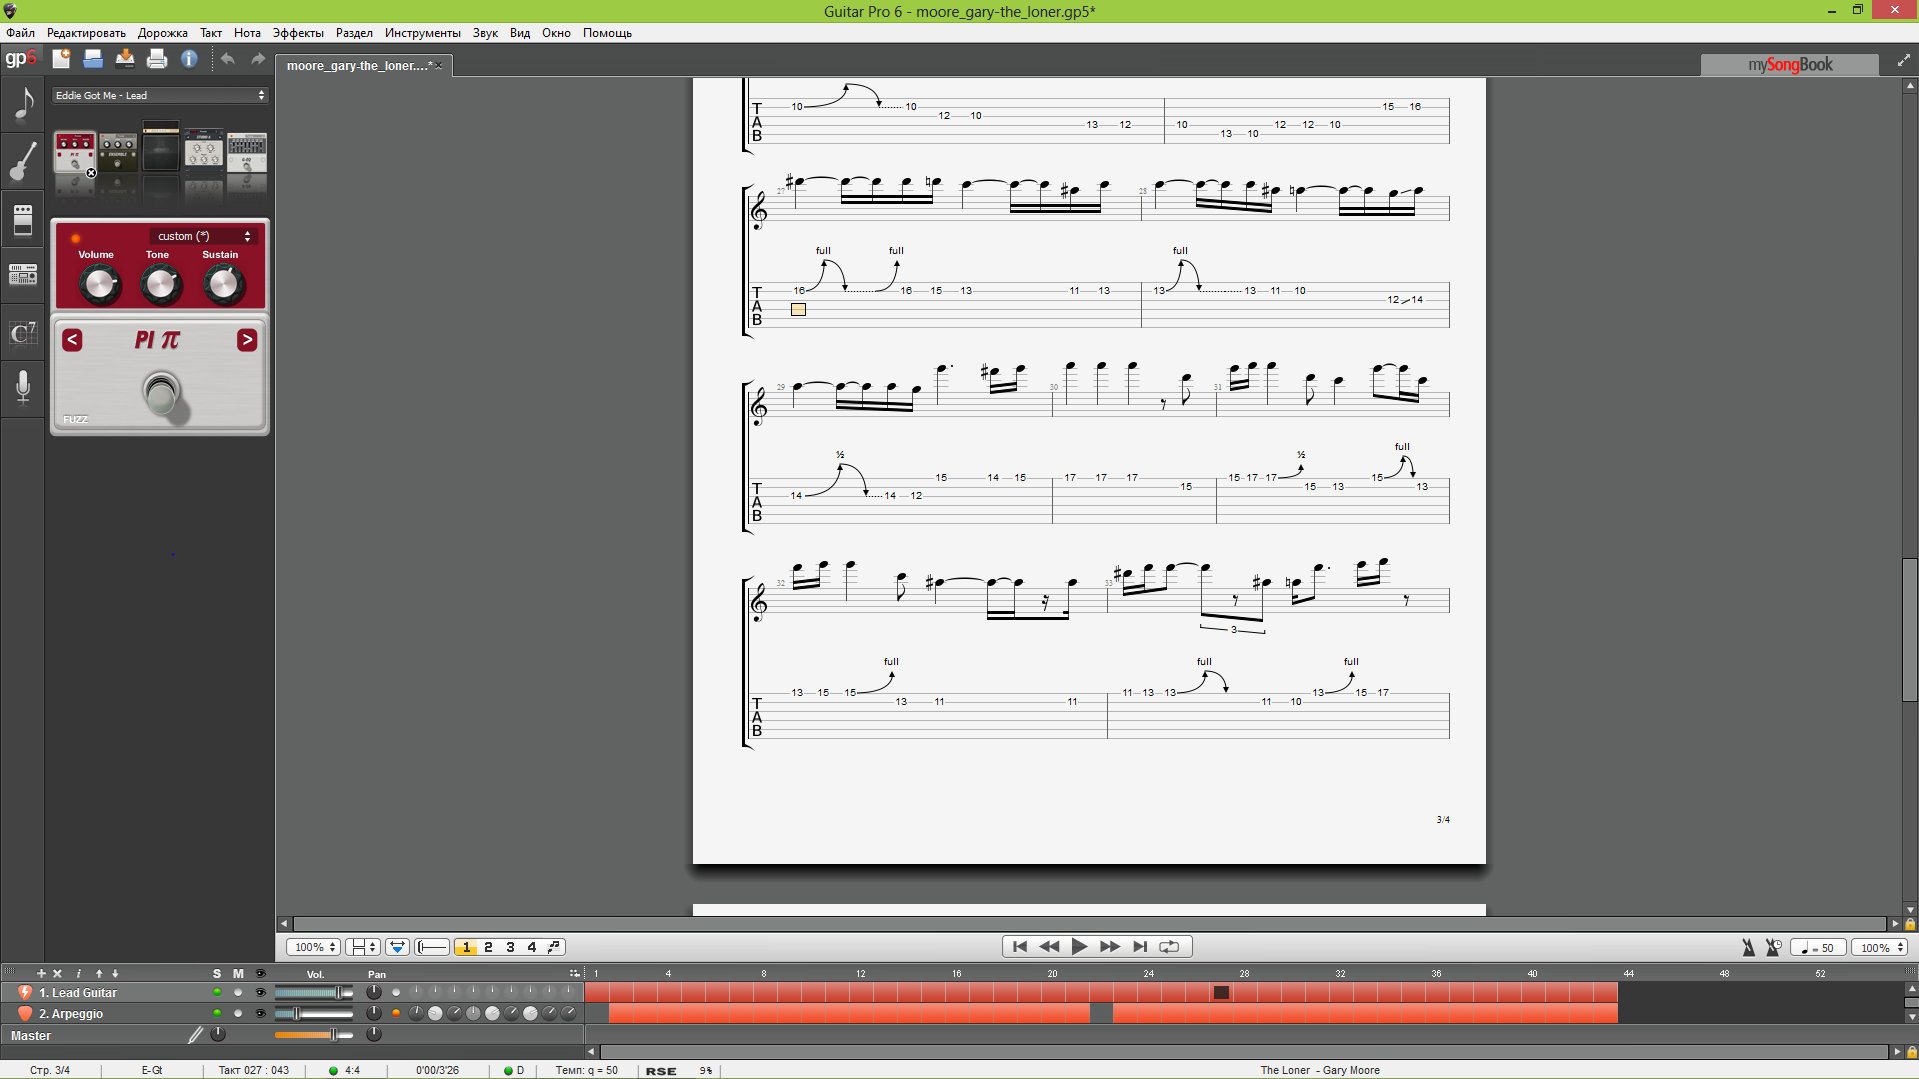
Task: Open the lyrics microphone side panel
Action: (x=23, y=387)
